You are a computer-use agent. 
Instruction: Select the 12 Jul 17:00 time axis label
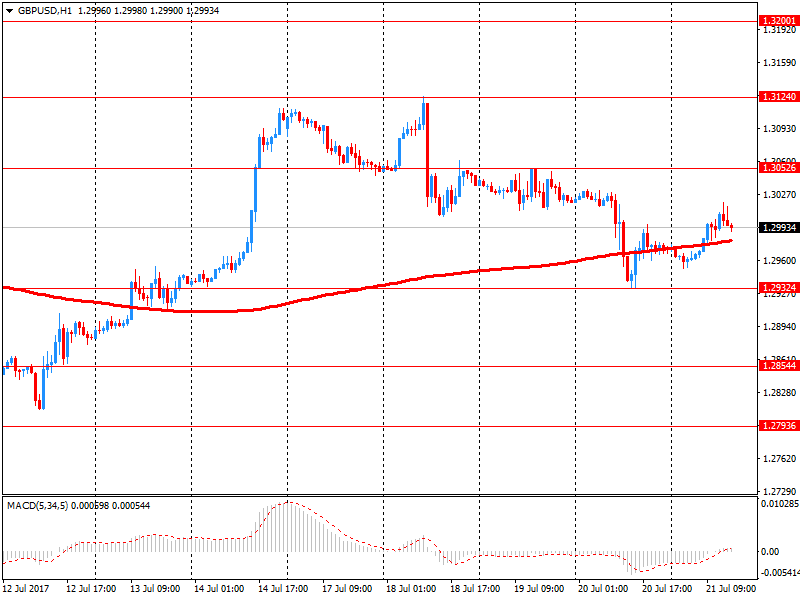[x=91, y=589]
